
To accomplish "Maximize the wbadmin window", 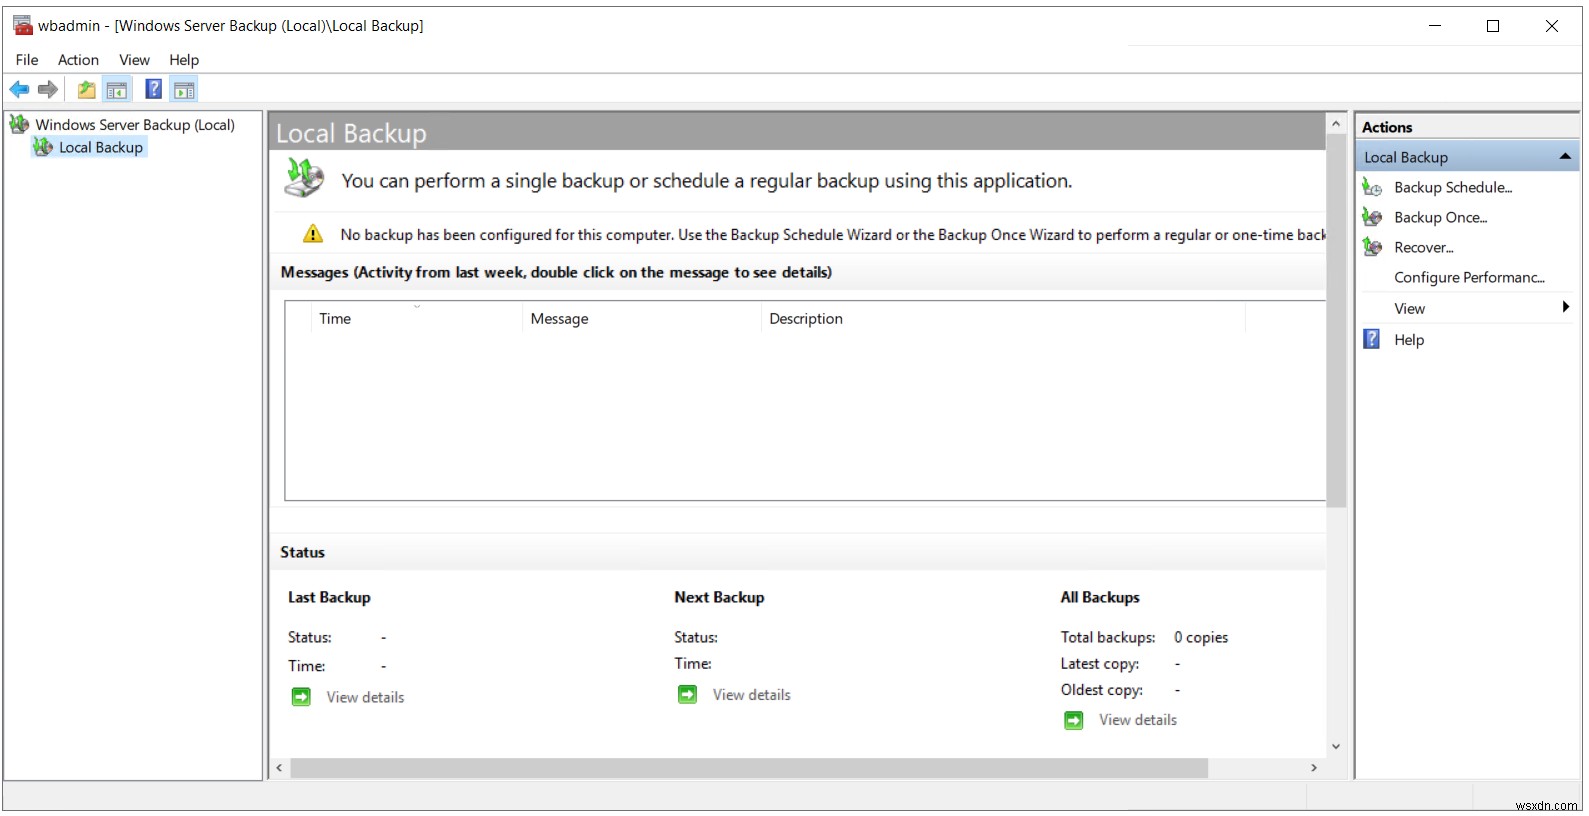I will pos(1493,26).
